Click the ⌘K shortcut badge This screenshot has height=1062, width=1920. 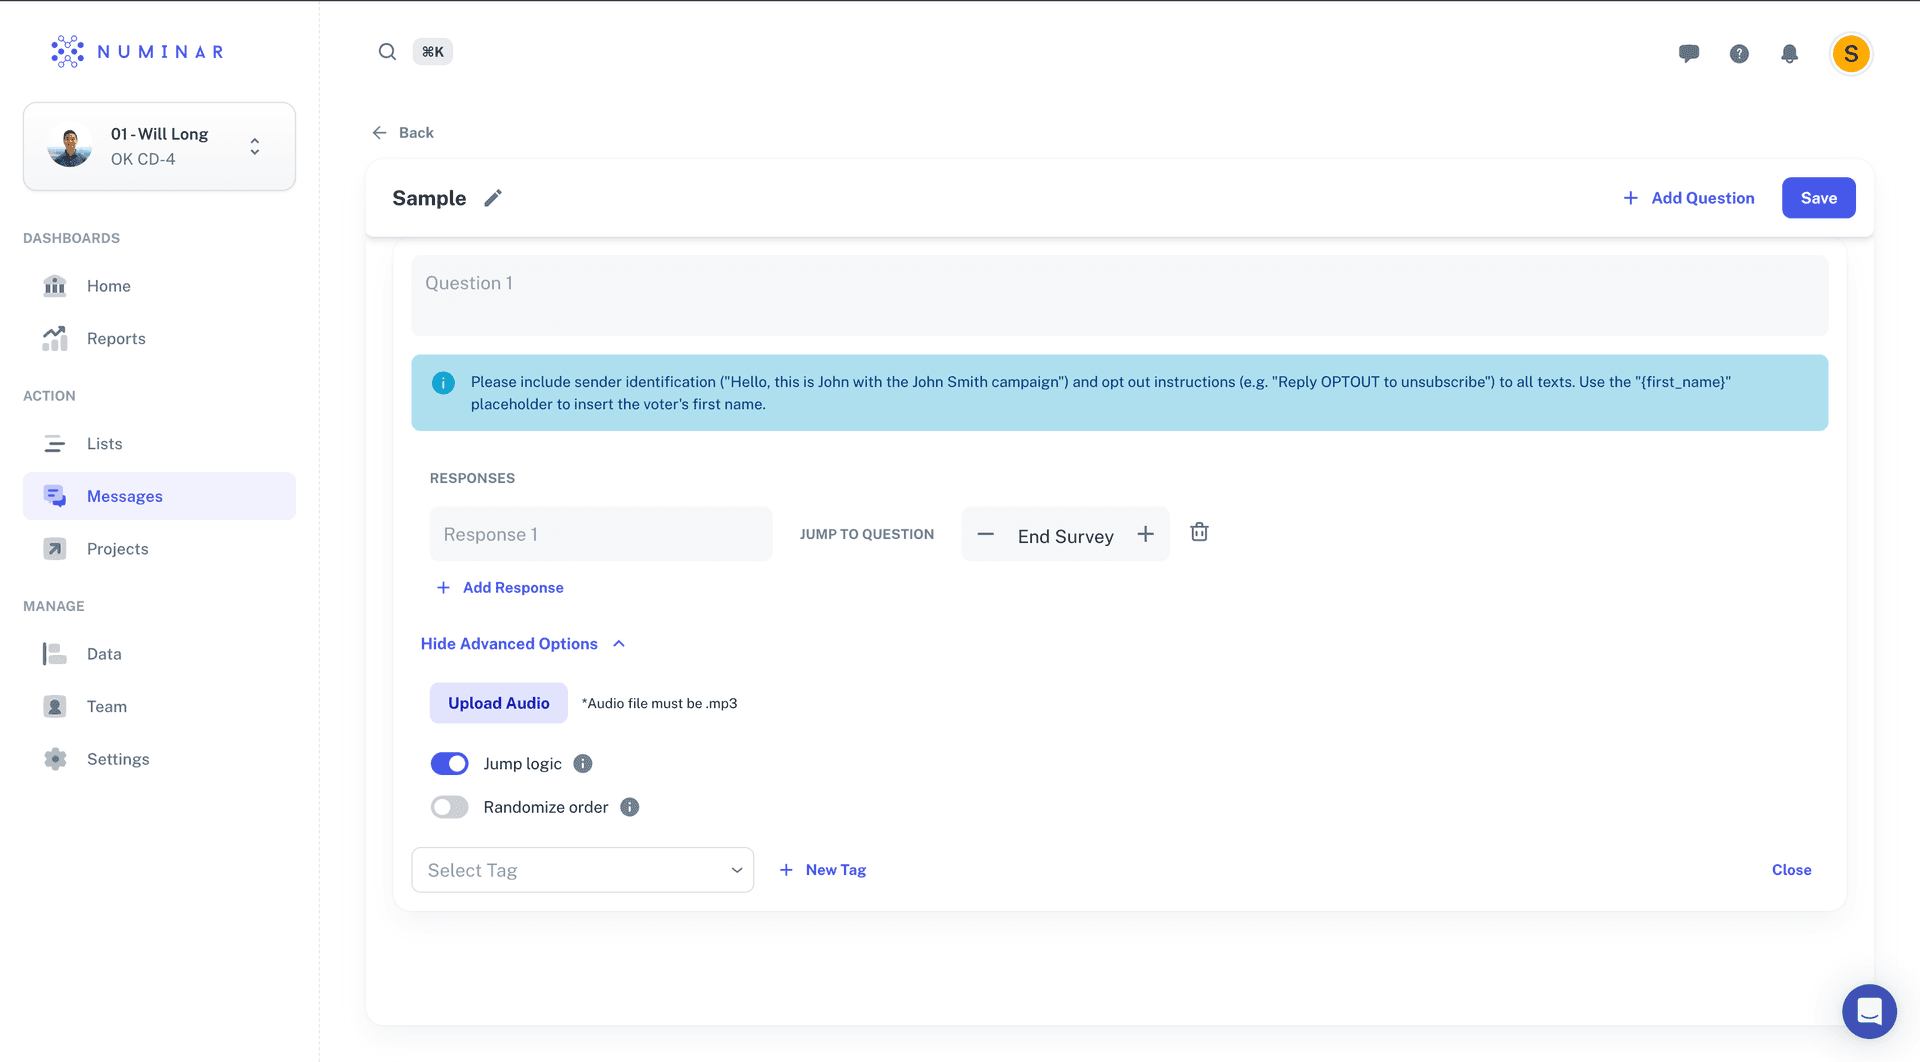coord(432,52)
